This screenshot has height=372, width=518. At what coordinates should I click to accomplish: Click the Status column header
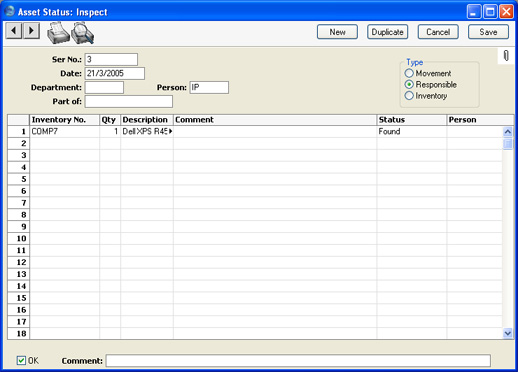click(x=411, y=120)
